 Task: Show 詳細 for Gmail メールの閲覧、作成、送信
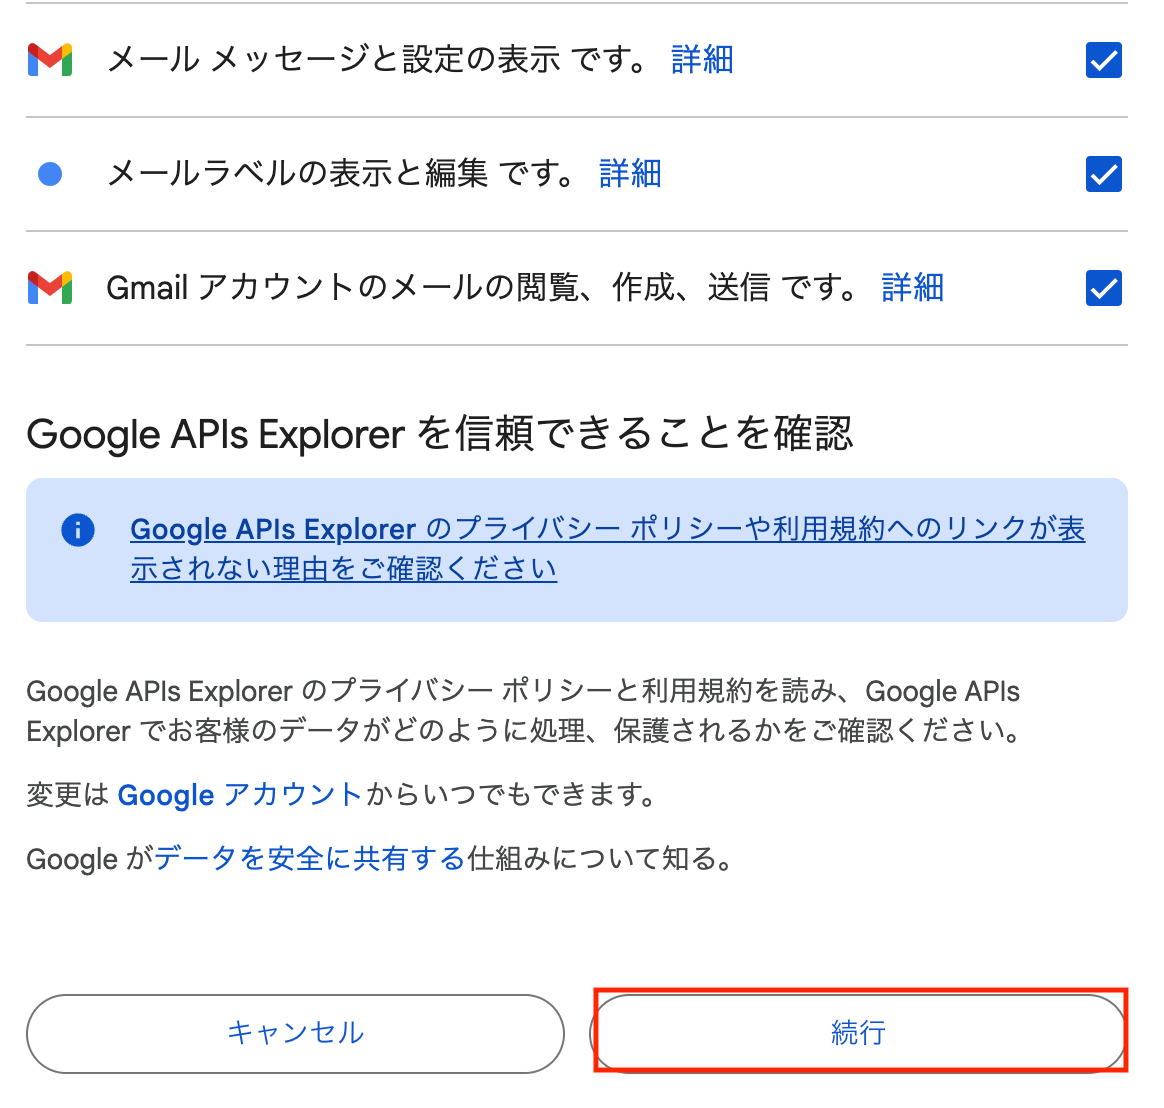click(x=912, y=288)
